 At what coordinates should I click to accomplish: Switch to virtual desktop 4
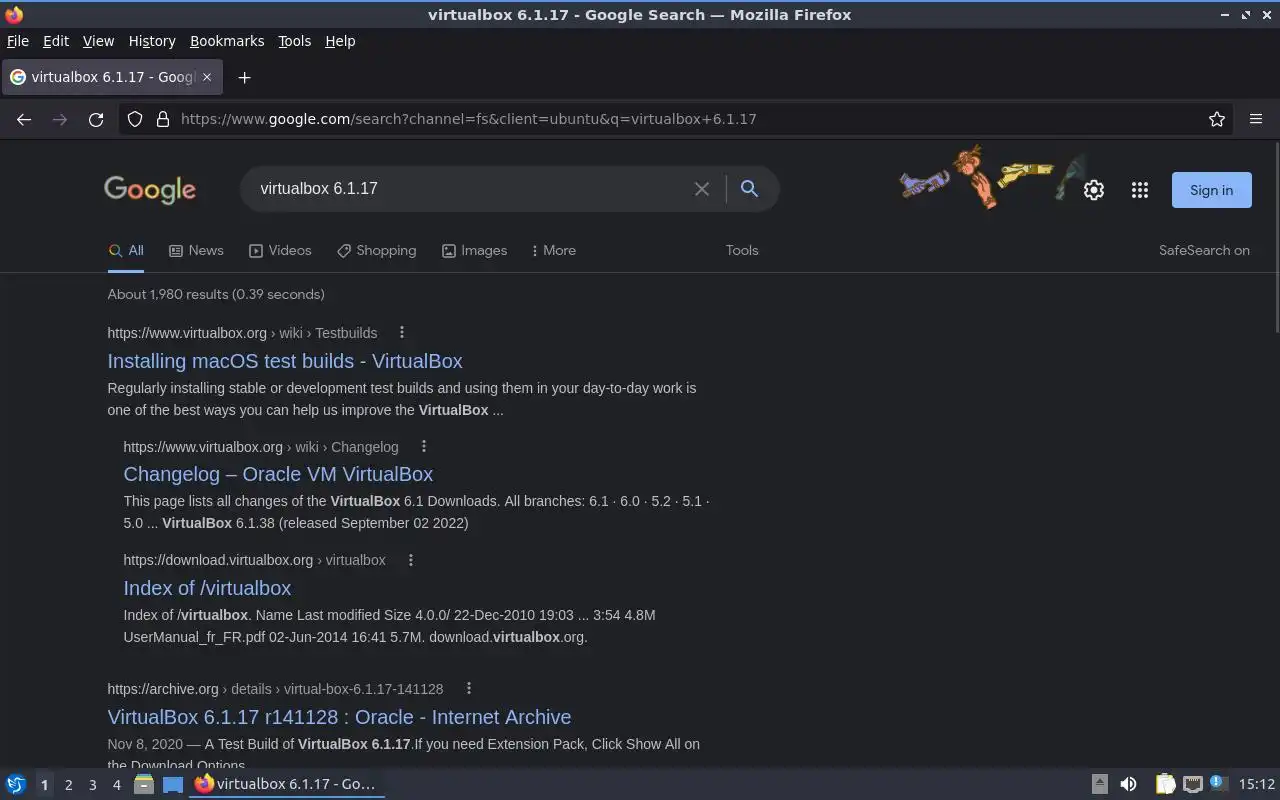point(116,785)
